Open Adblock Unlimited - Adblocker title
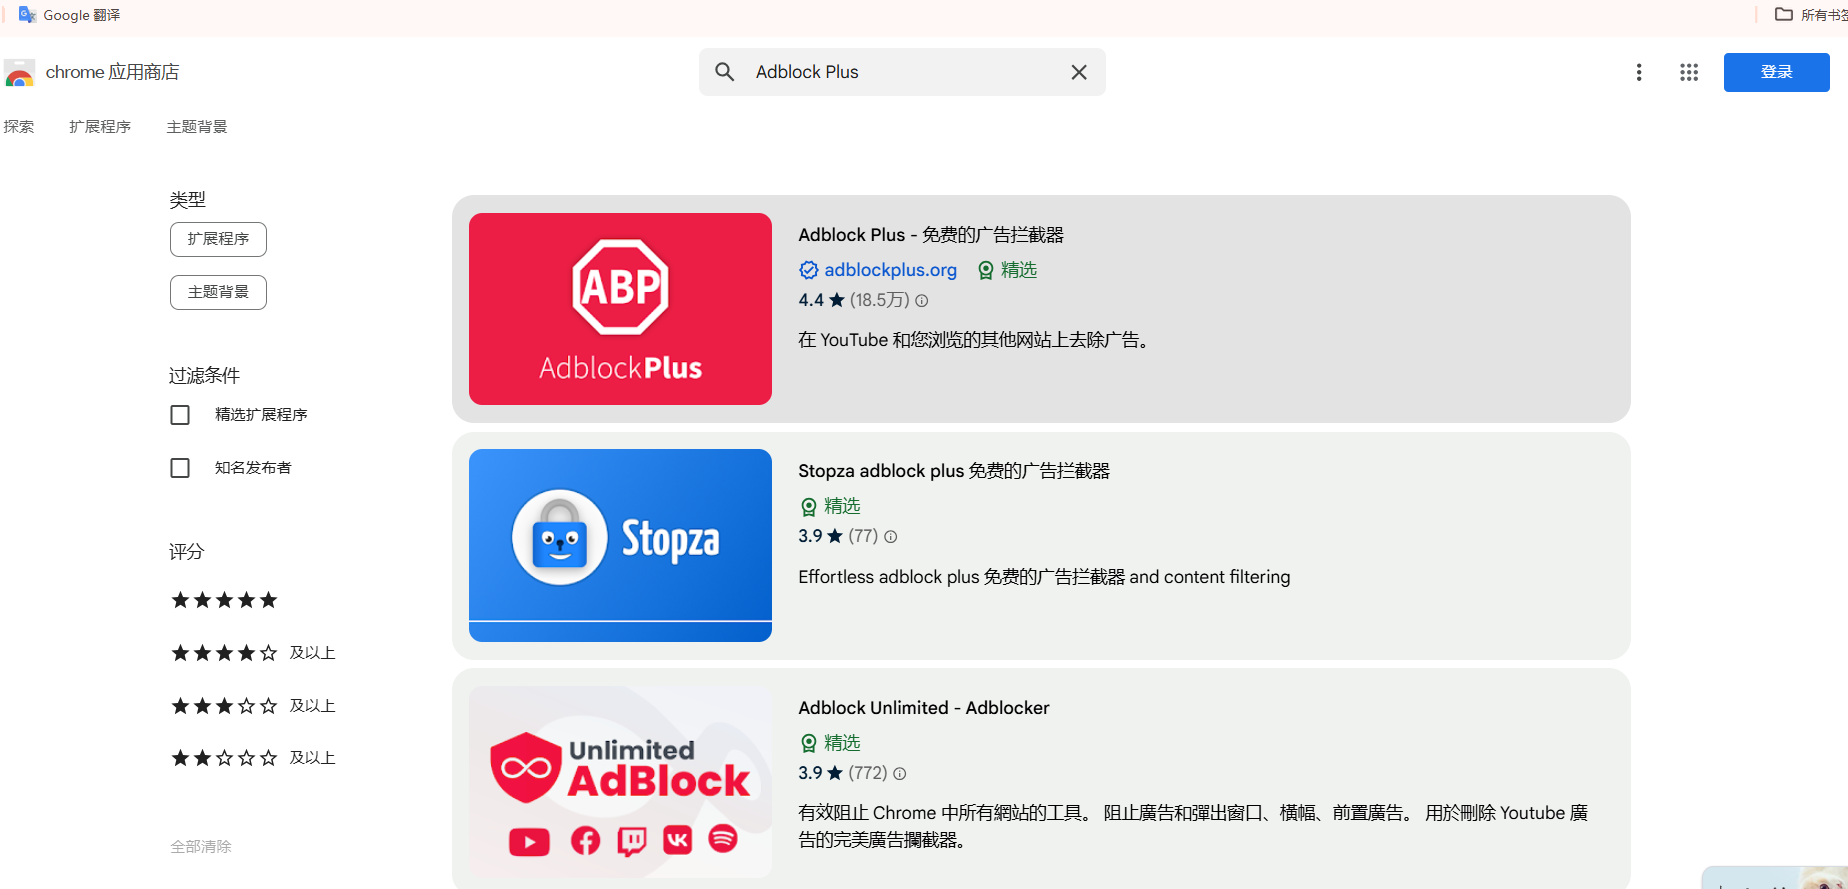The image size is (1848, 889). [924, 708]
